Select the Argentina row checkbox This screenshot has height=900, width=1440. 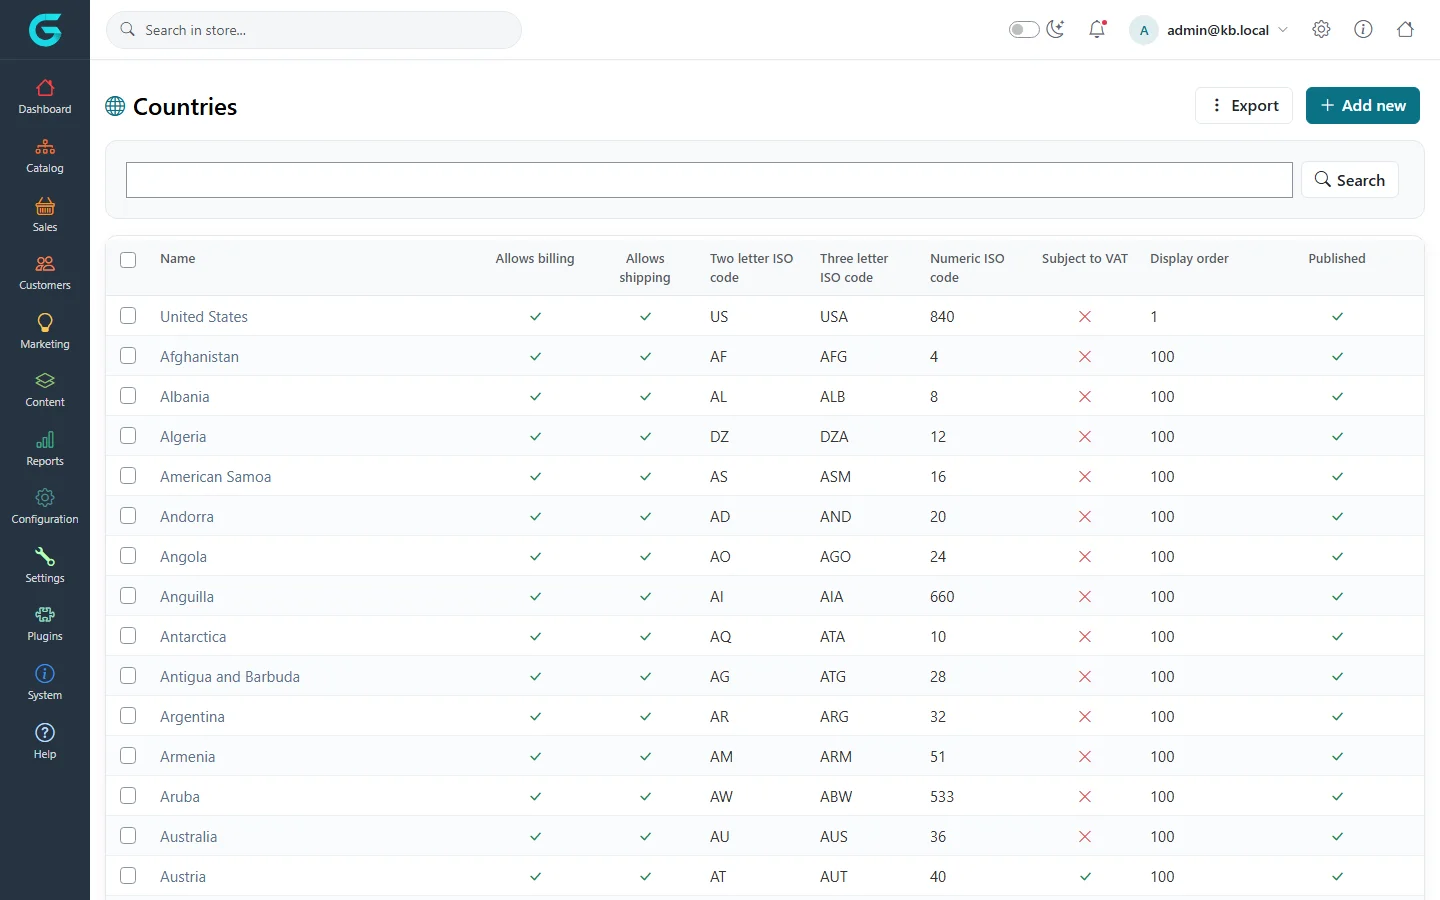click(x=128, y=716)
